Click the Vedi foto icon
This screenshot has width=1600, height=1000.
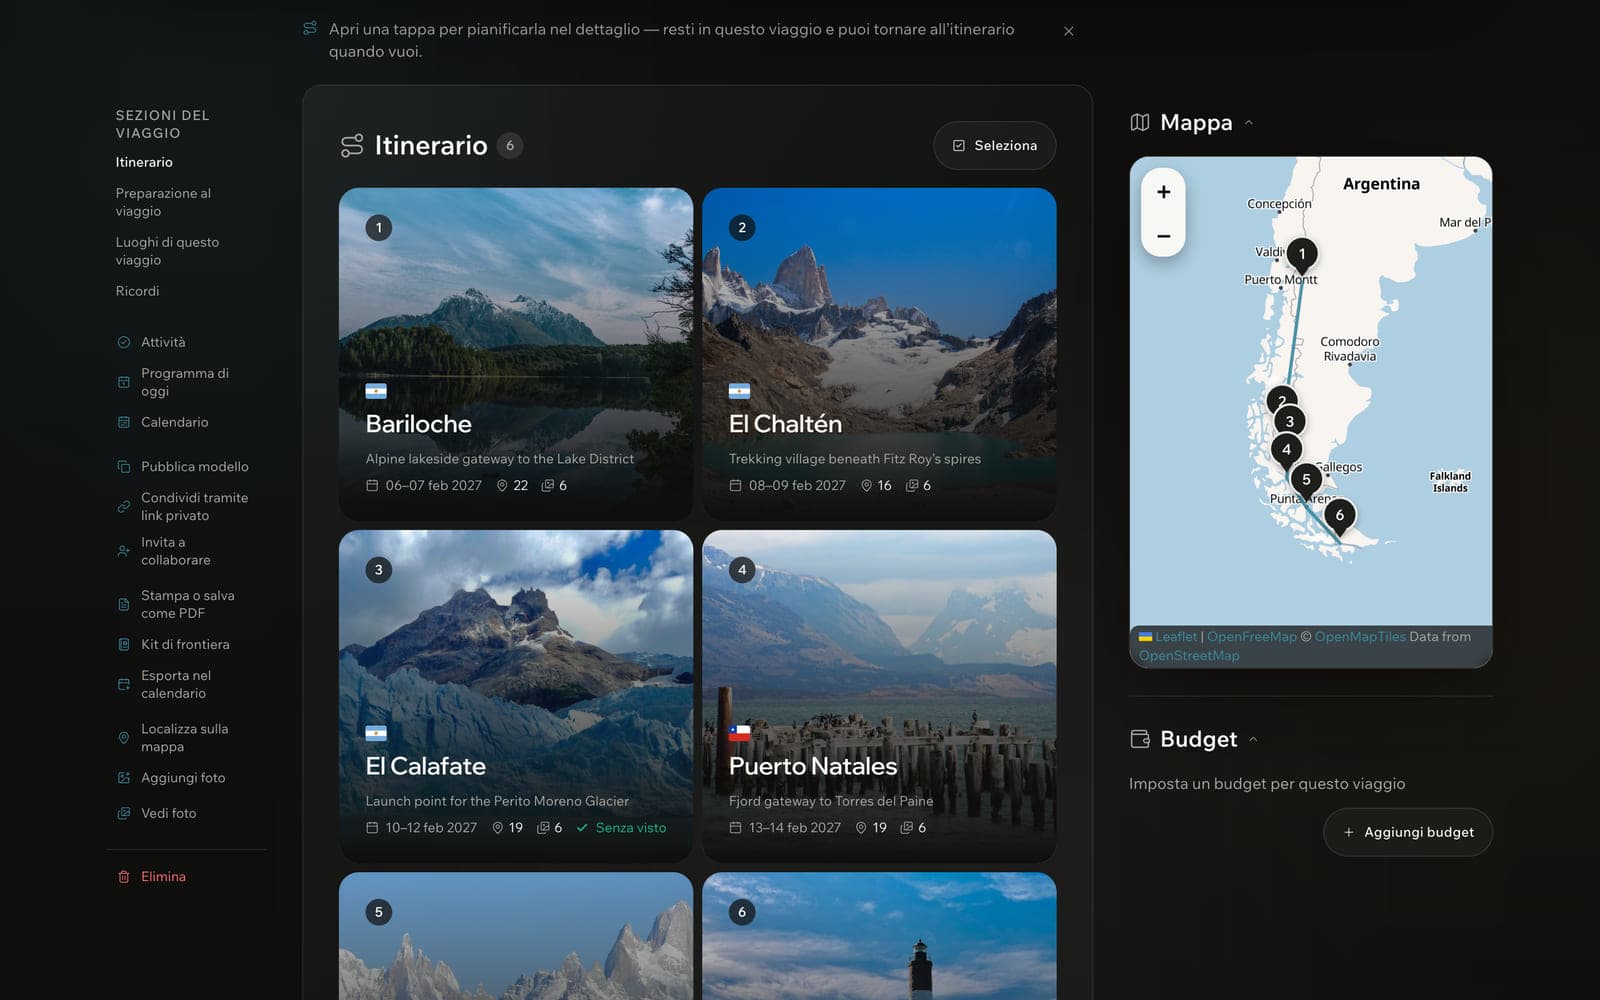coord(124,813)
